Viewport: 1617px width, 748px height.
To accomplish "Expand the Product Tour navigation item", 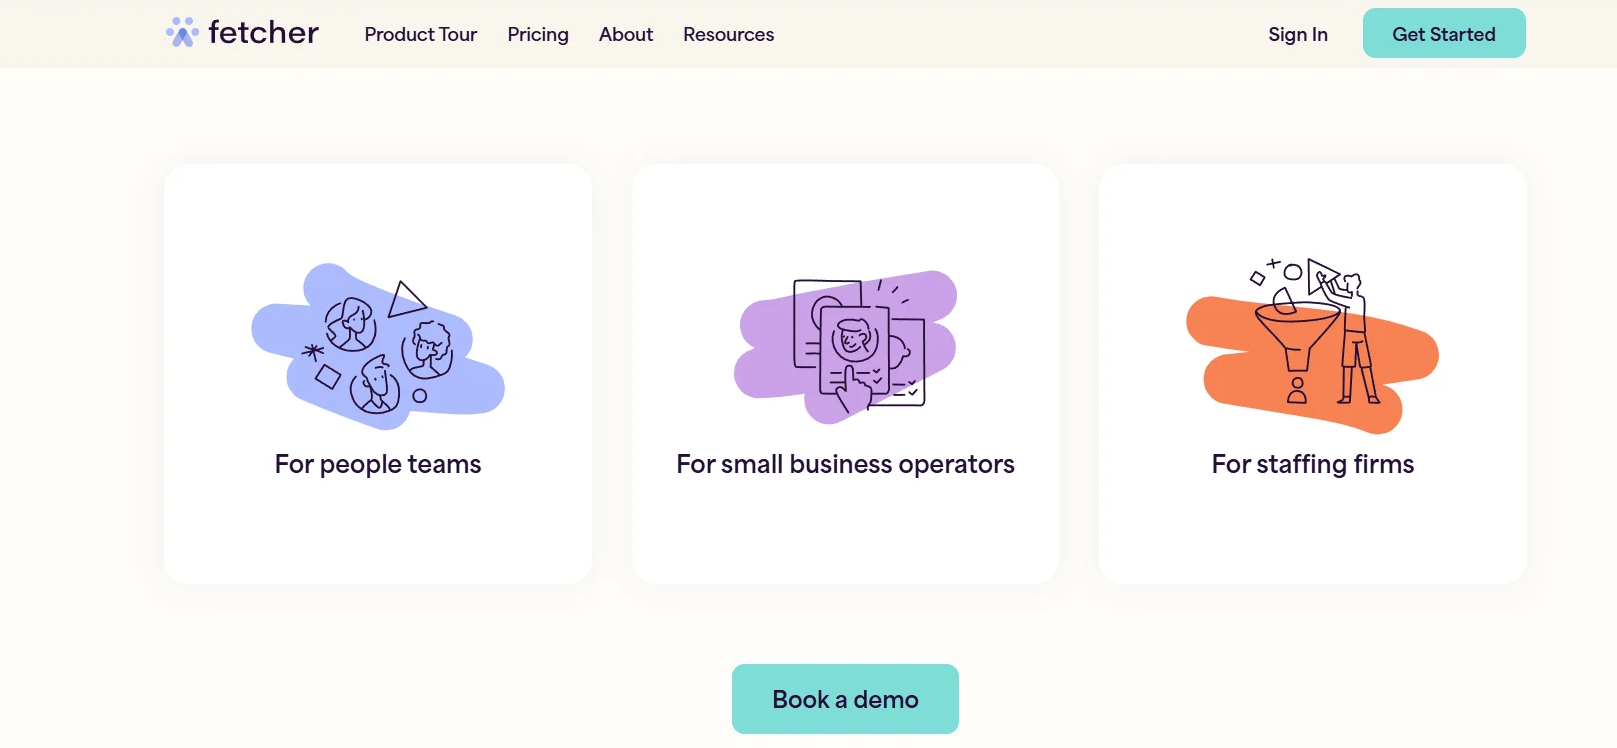I will [x=421, y=34].
